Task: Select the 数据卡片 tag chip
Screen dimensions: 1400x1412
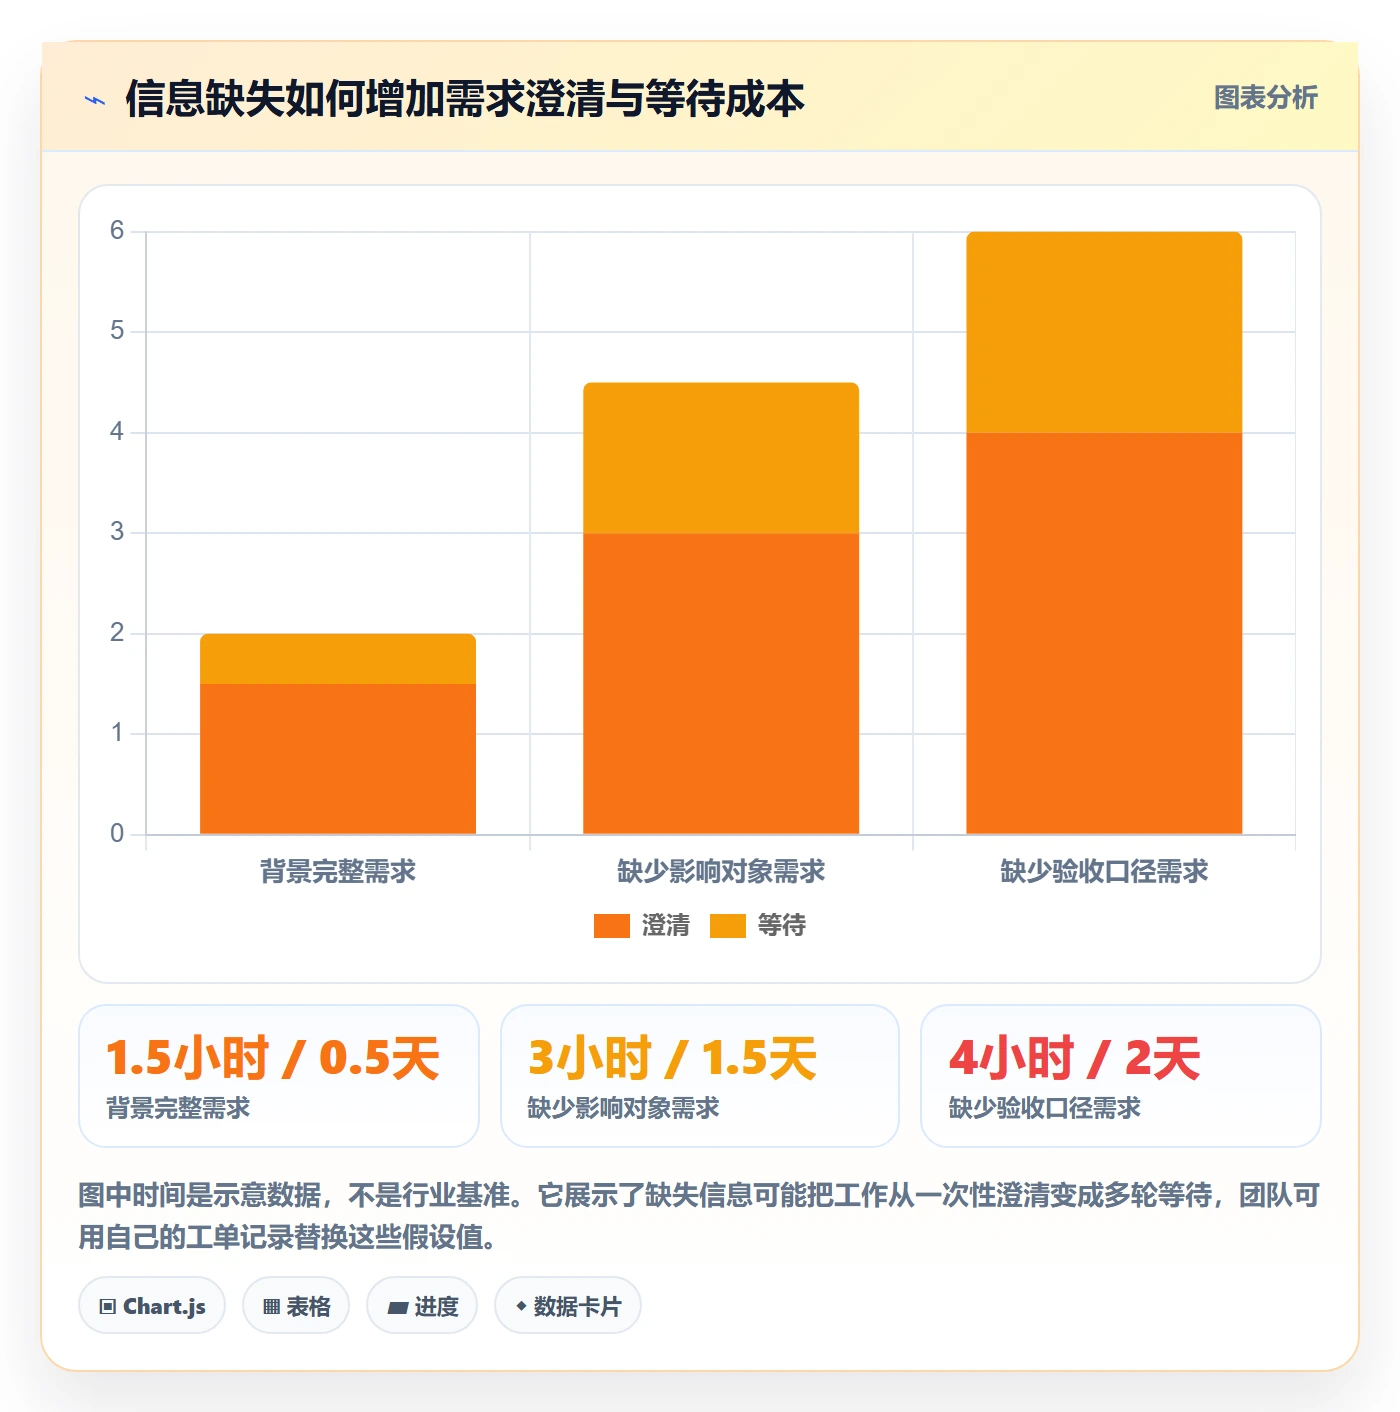Action: click(568, 1305)
